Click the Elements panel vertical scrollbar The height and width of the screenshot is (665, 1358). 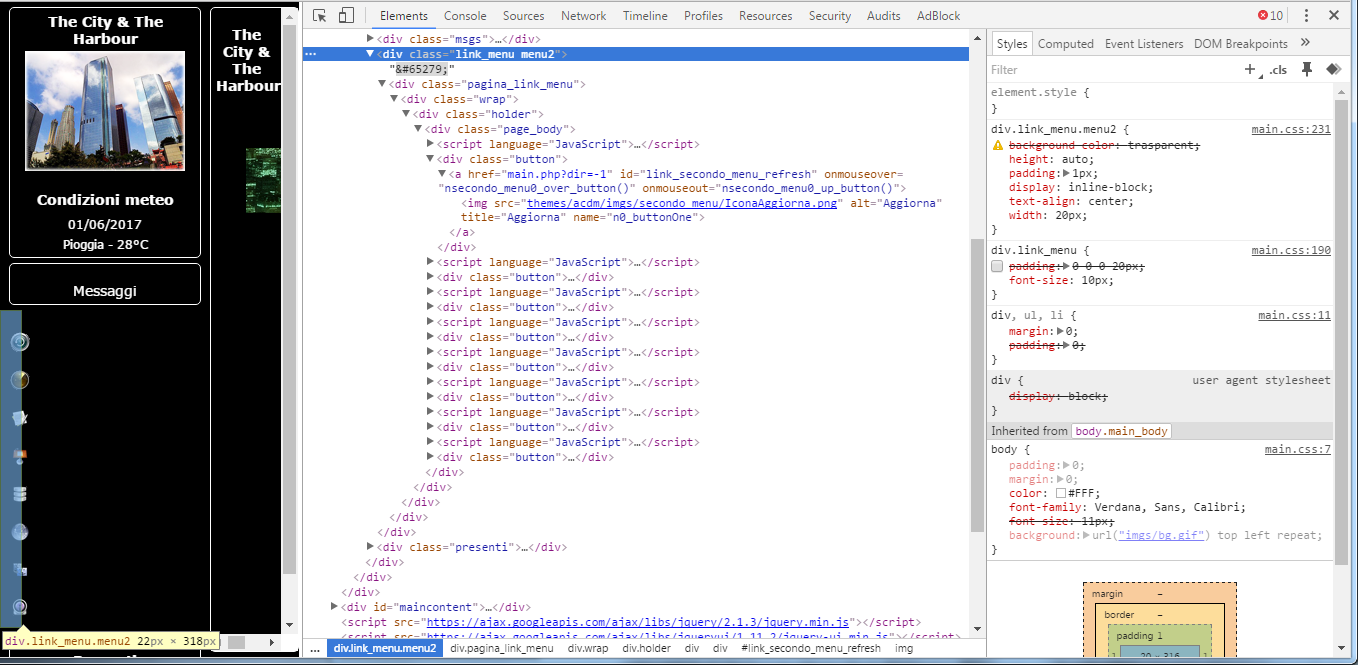[977, 385]
